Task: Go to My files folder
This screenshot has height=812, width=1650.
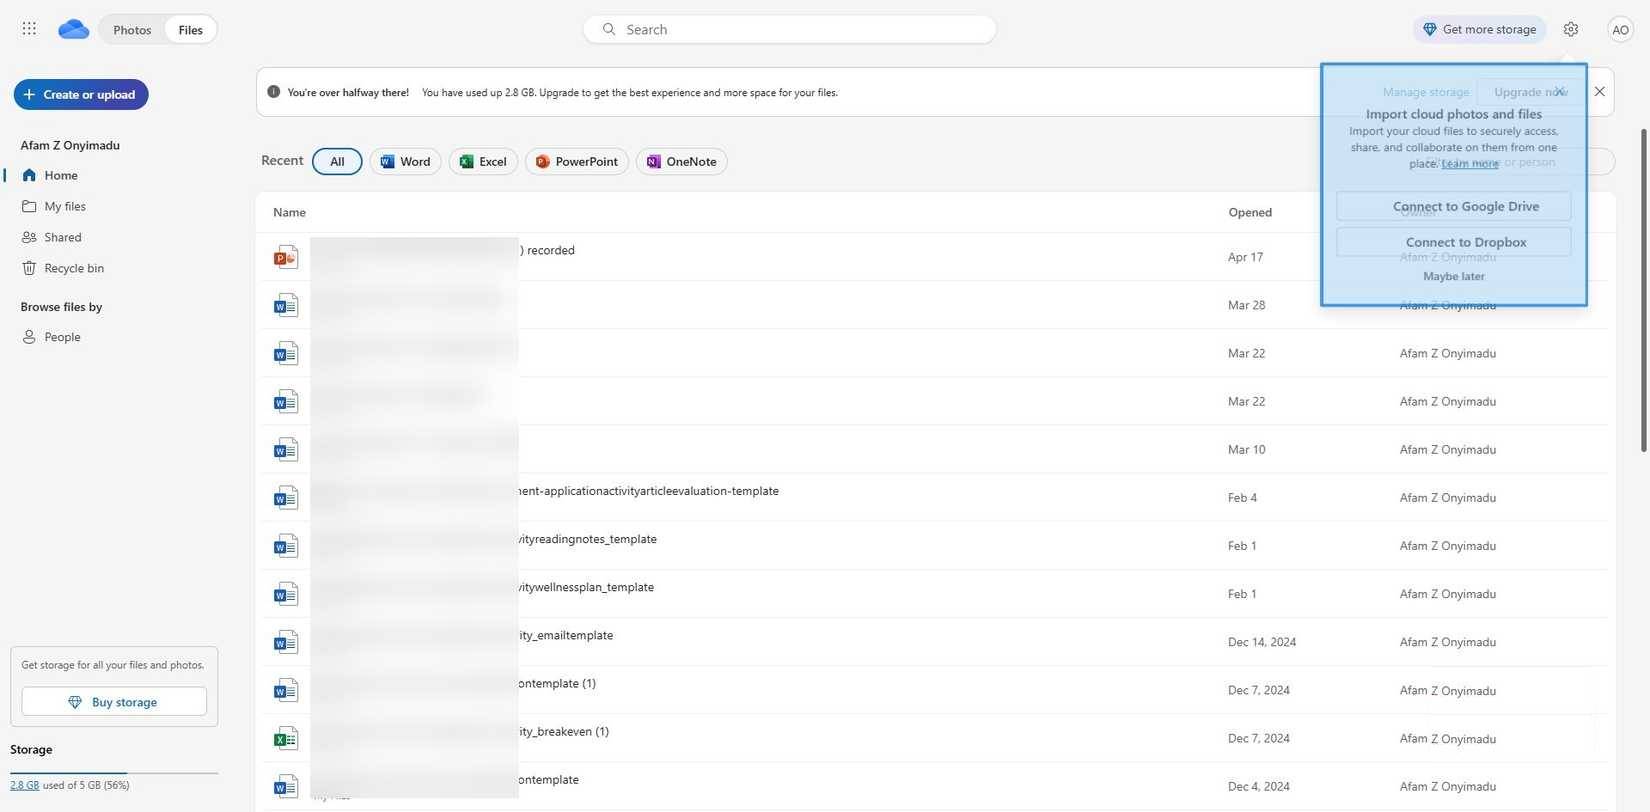Action: click(65, 206)
